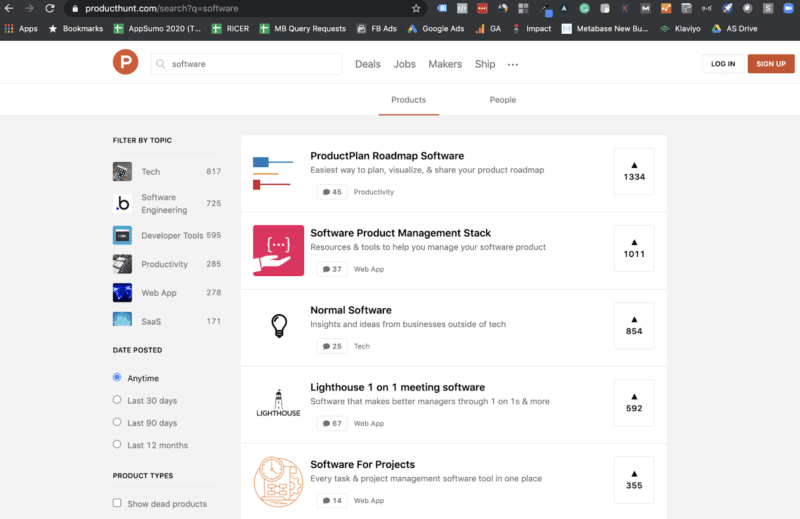
Task: Open the Jobs menu item
Action: [405, 64]
